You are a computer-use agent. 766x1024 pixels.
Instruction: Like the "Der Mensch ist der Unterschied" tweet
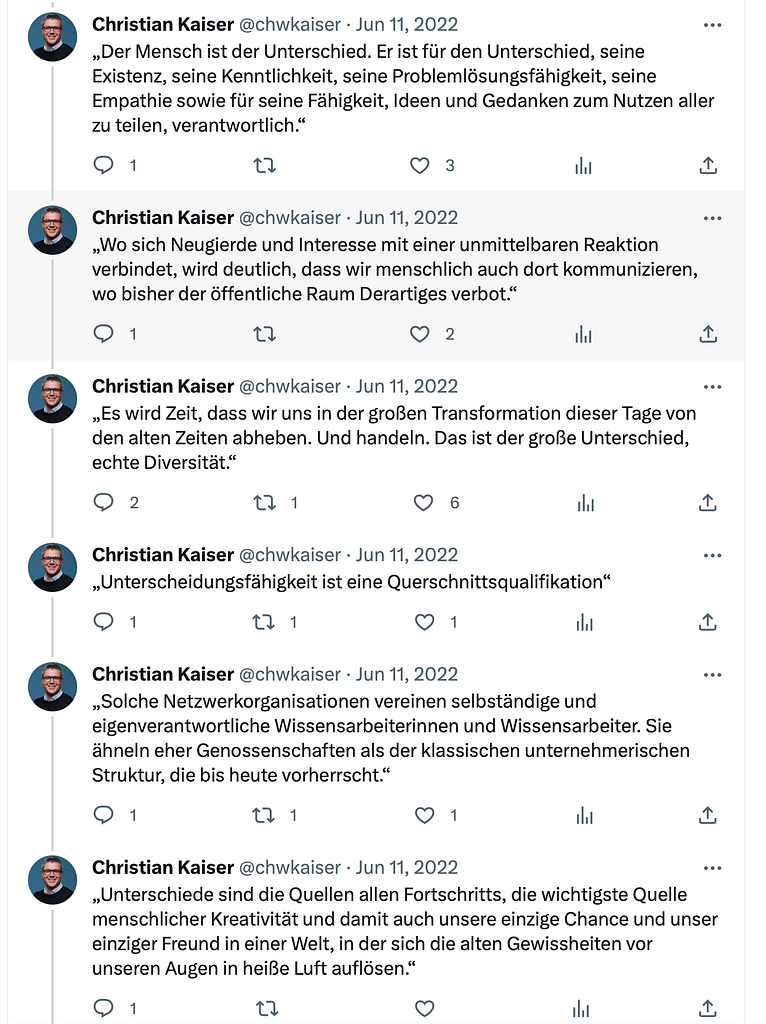coord(421,166)
